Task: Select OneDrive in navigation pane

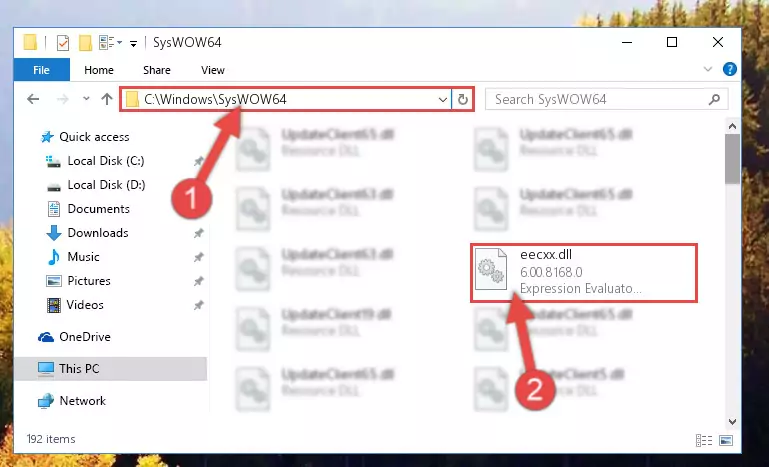Action: (85, 337)
